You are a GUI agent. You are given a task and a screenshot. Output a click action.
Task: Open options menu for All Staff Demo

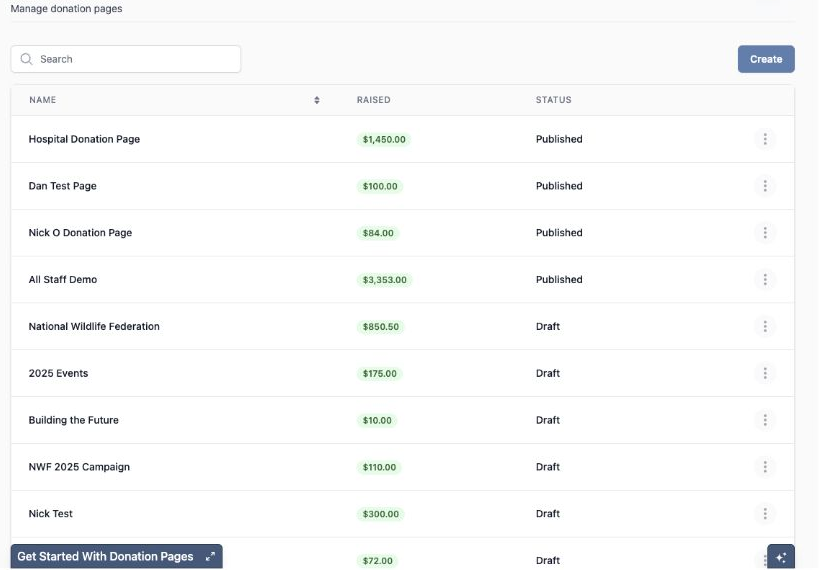click(x=765, y=280)
